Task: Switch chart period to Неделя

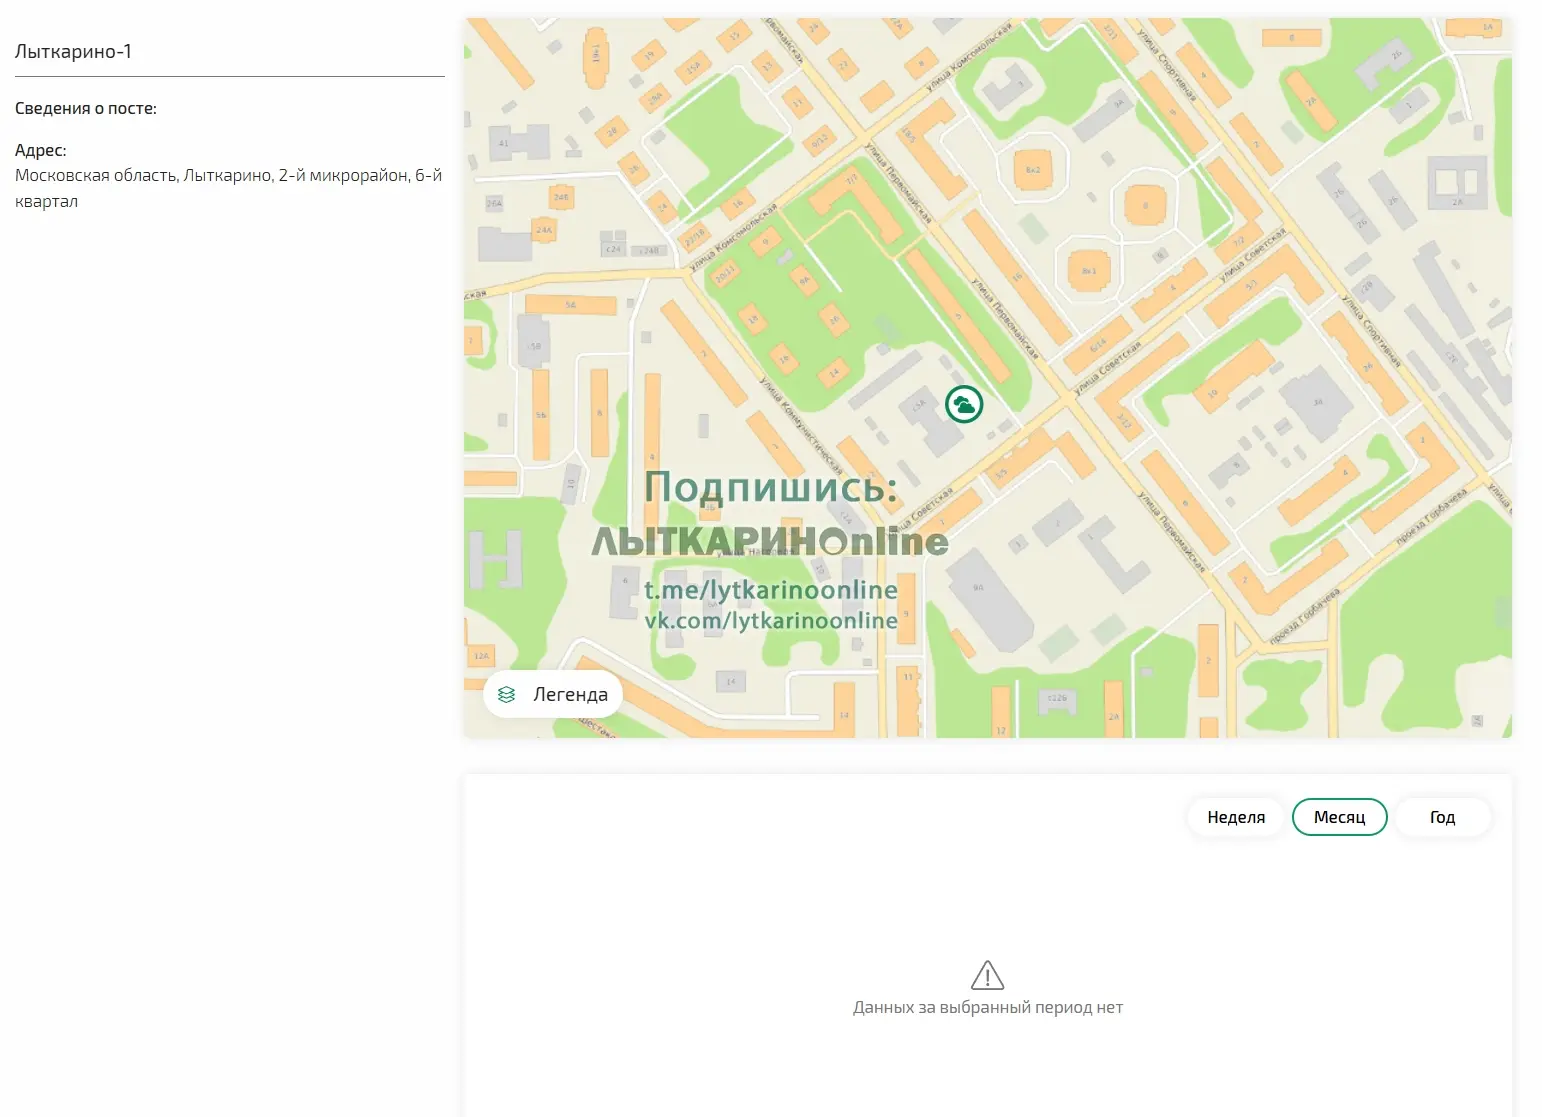Action: coord(1236,817)
